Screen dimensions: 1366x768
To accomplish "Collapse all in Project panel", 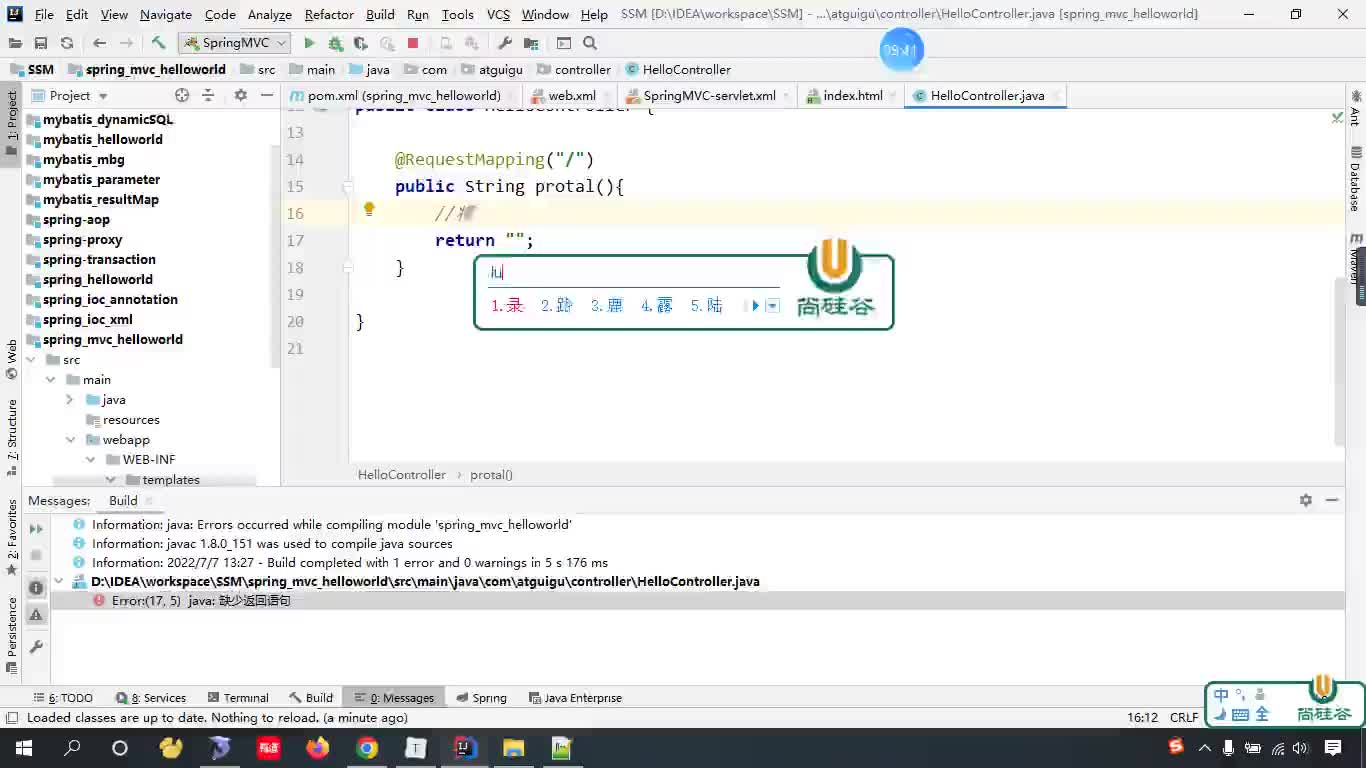I will pyautogui.click(x=208, y=95).
